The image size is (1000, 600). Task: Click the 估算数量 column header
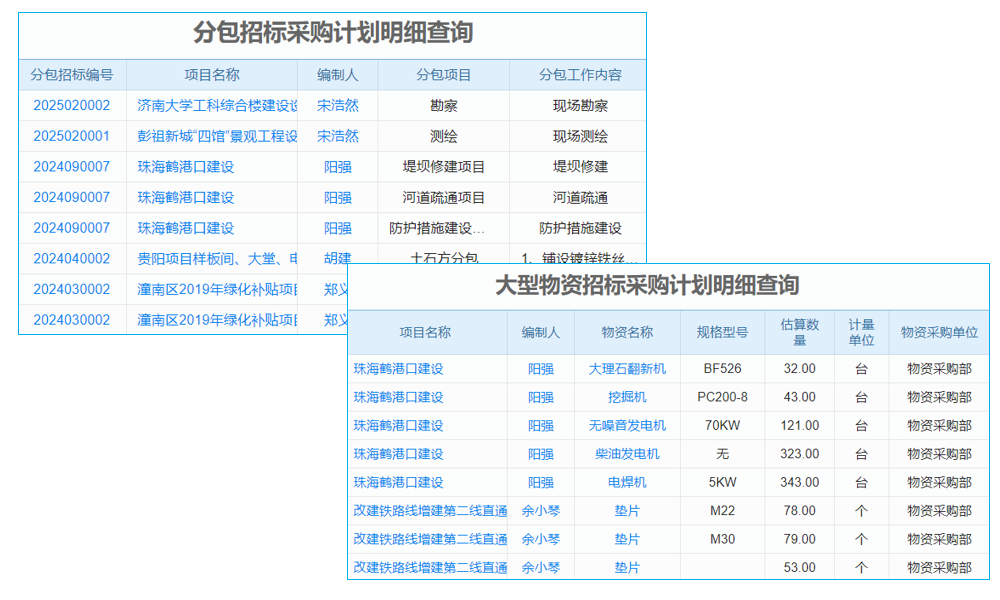[797, 332]
